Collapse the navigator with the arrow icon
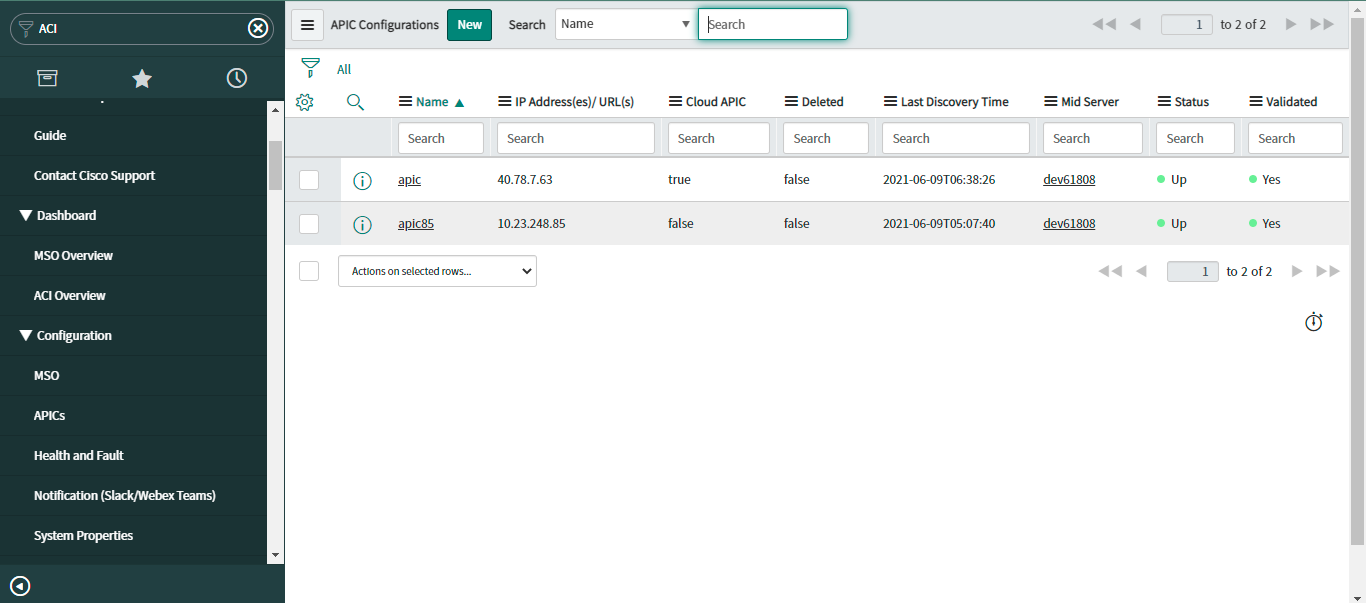 (20, 586)
